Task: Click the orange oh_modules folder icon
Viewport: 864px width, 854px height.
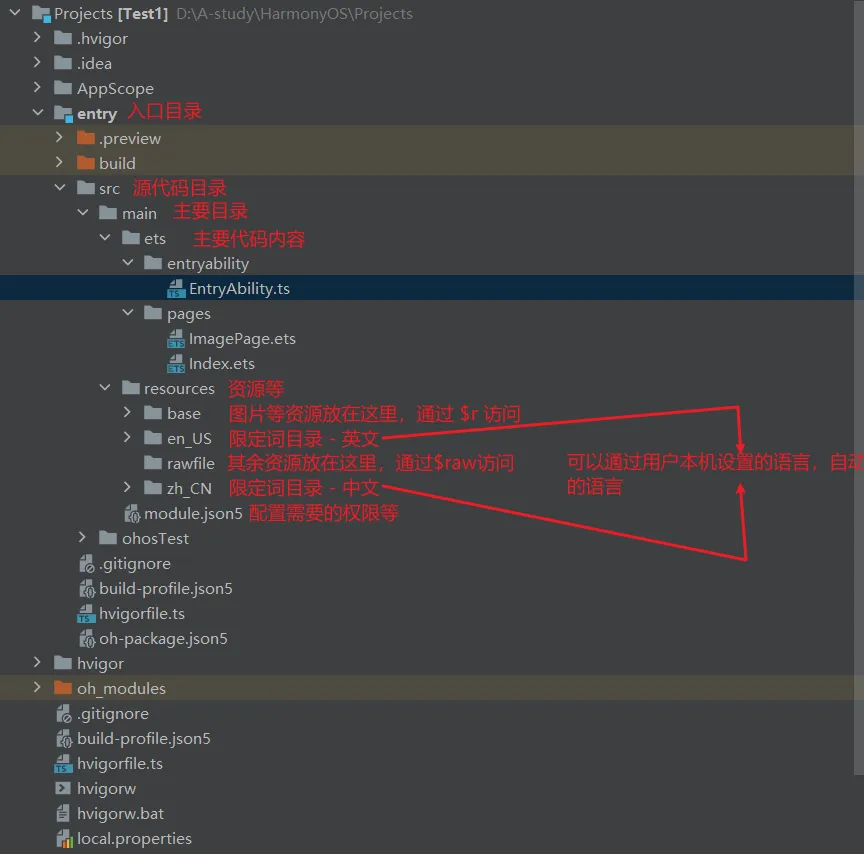Action: pos(63,689)
